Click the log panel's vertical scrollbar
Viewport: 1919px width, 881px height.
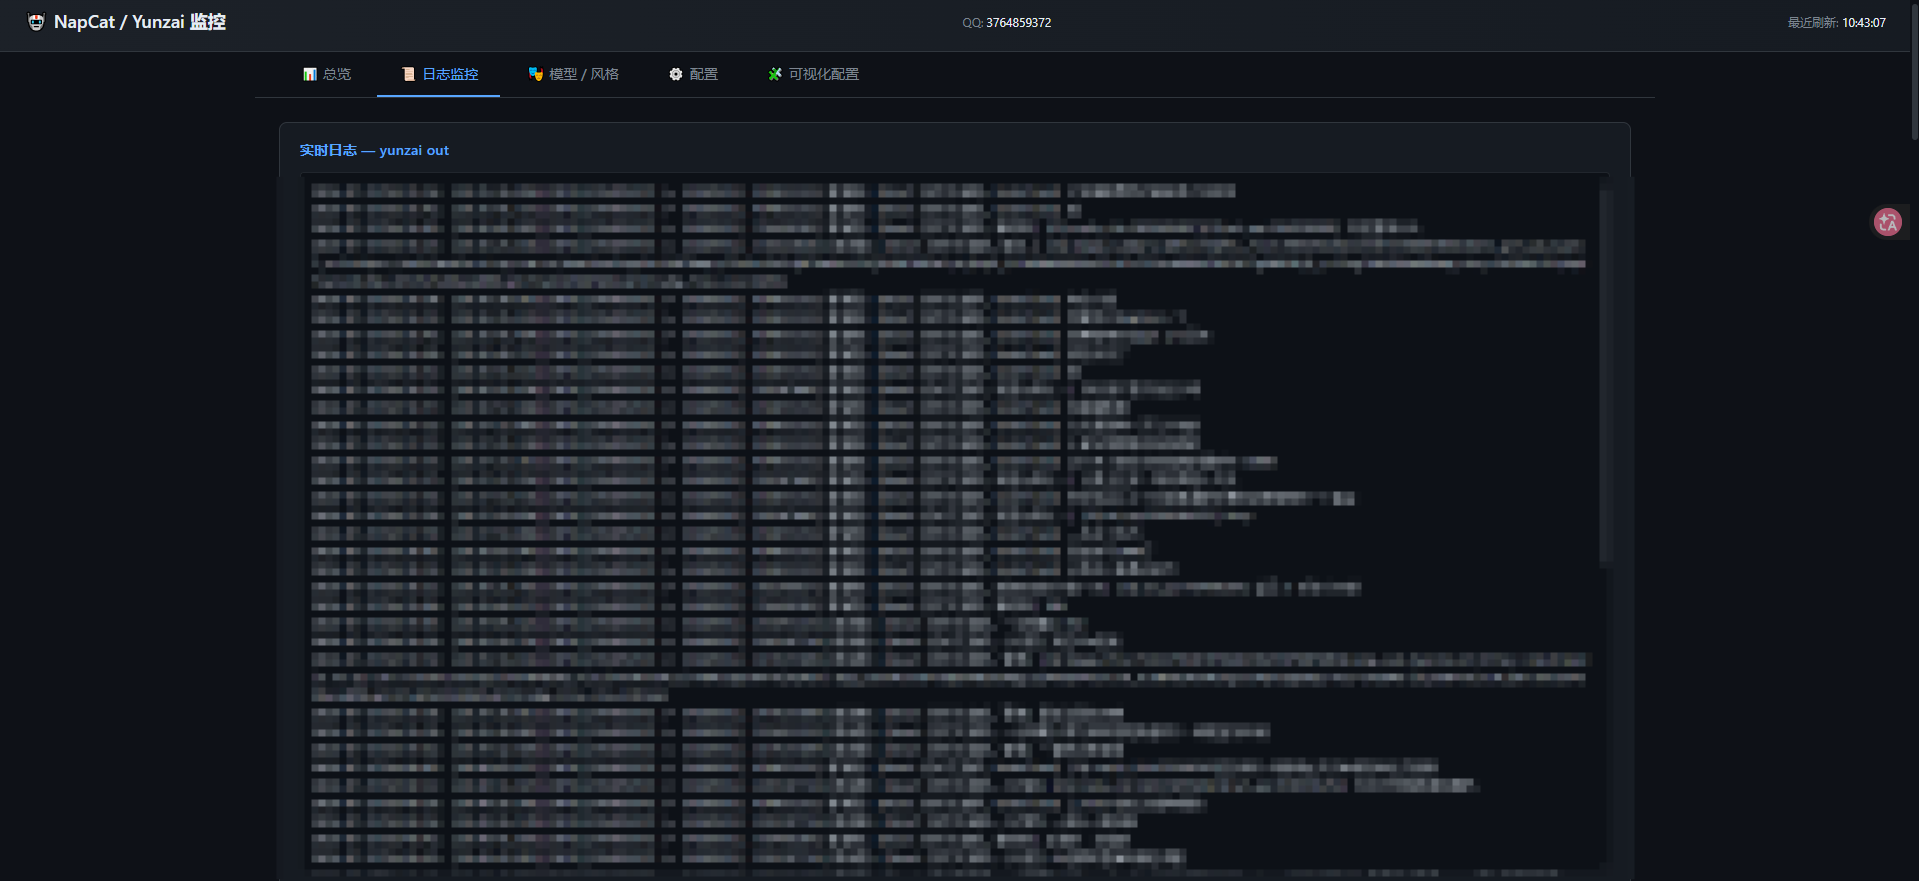[1606, 376]
